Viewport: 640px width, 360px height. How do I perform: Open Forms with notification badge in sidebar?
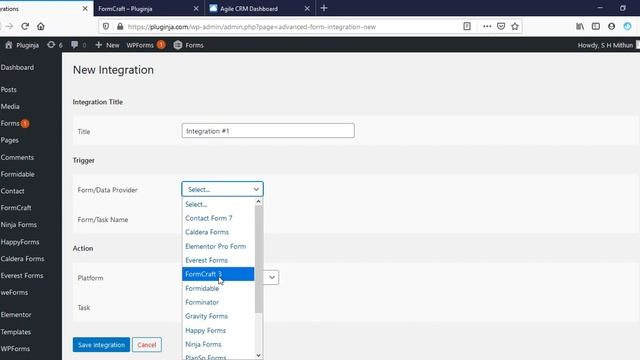tap(15, 123)
